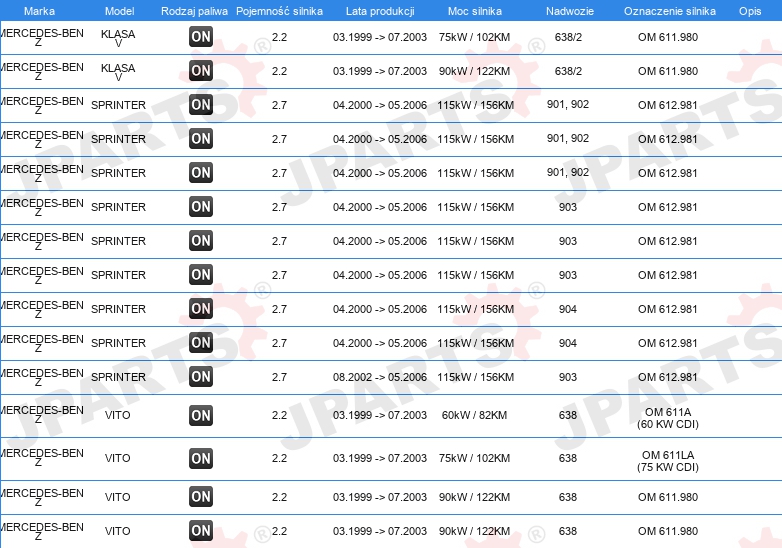Select '115kW / 156KM' in the 08.2002 row
Screen dimensions: 782x548
click(475, 377)
